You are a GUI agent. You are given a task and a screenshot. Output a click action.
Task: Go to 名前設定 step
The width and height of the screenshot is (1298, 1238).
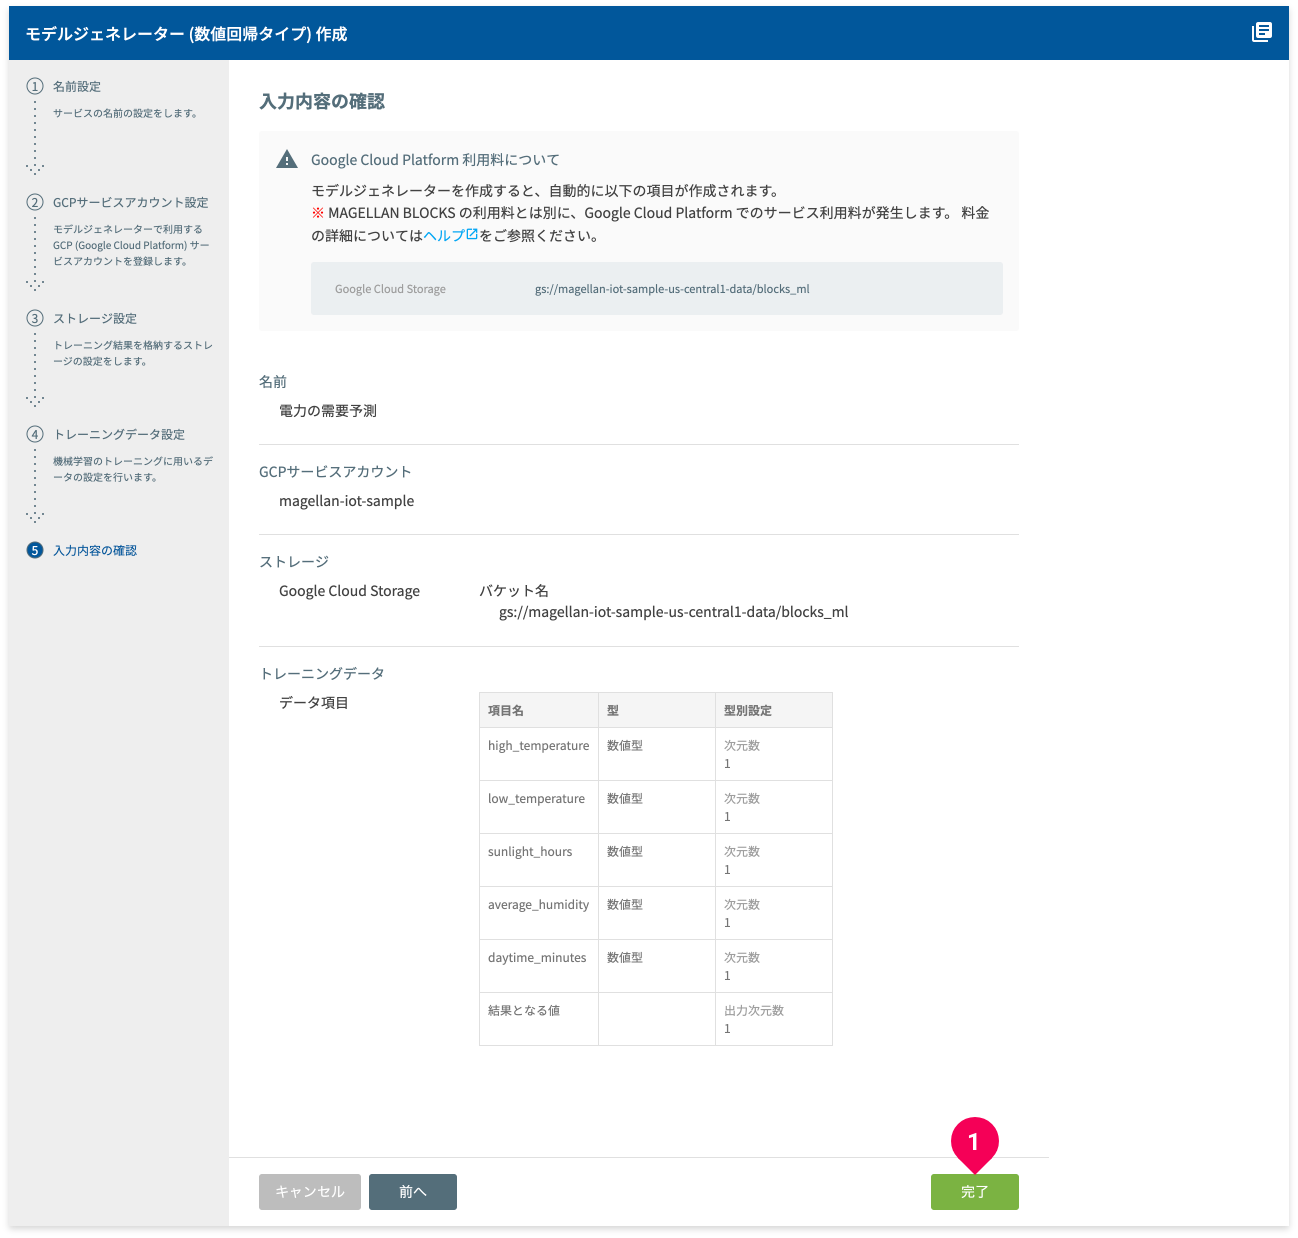(77, 87)
